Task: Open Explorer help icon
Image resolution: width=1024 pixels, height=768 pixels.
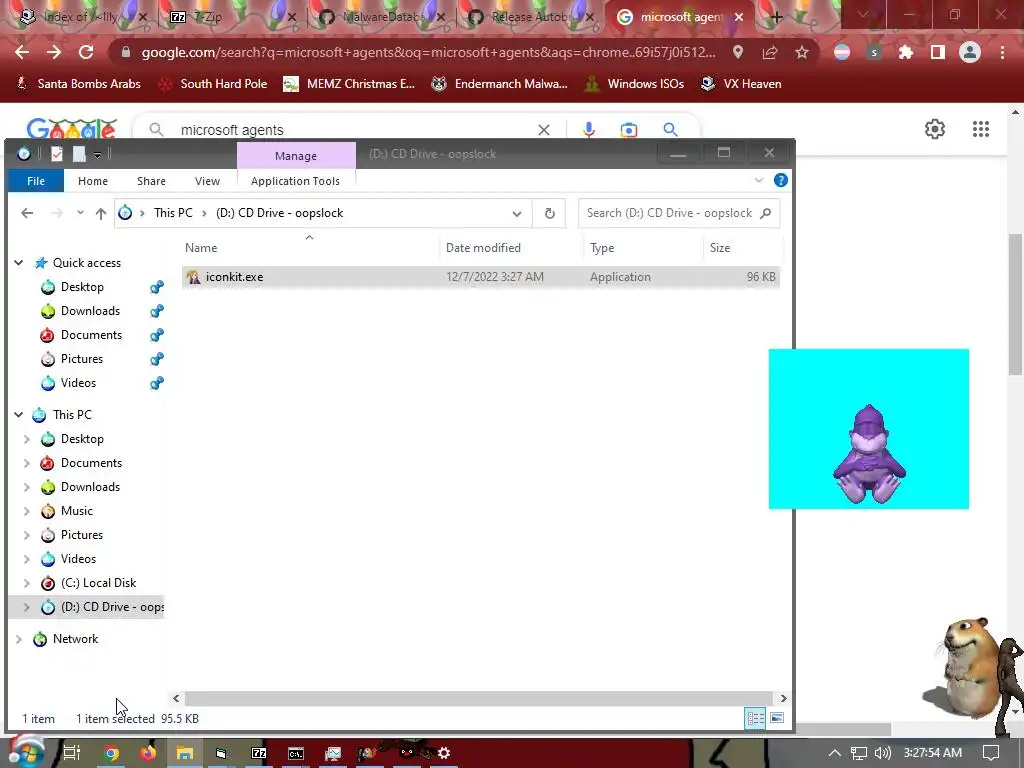Action: pos(780,180)
